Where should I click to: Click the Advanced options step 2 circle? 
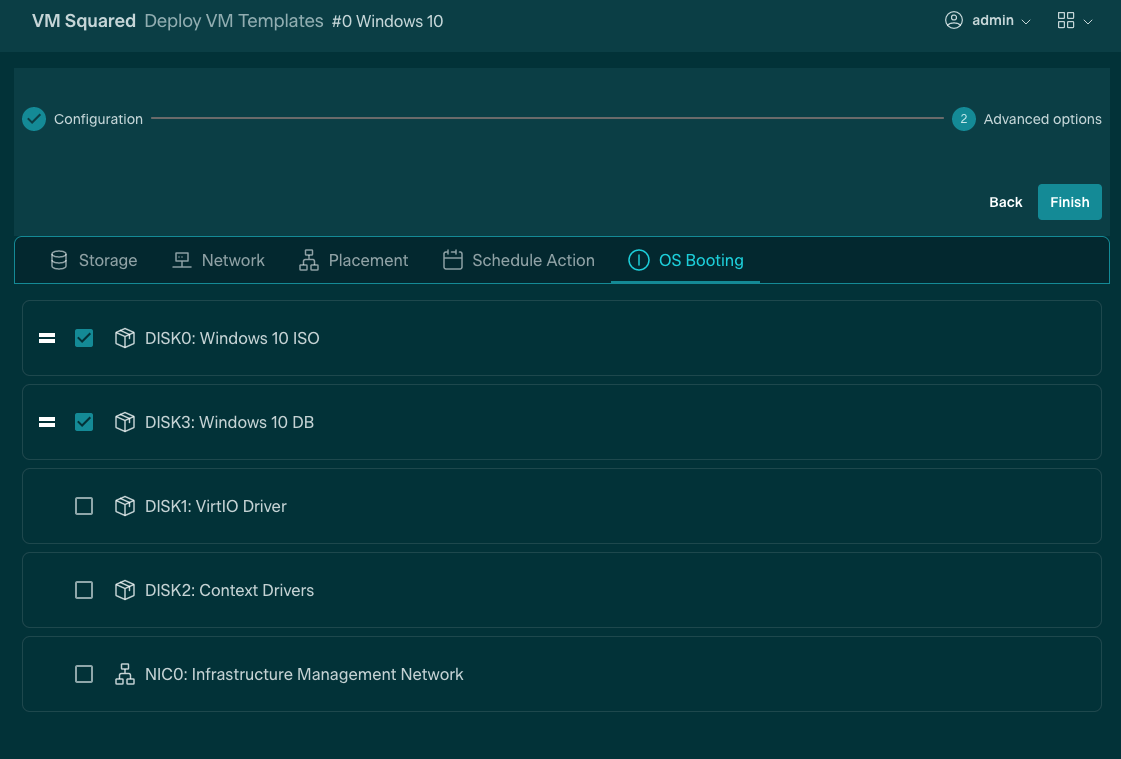click(x=963, y=119)
